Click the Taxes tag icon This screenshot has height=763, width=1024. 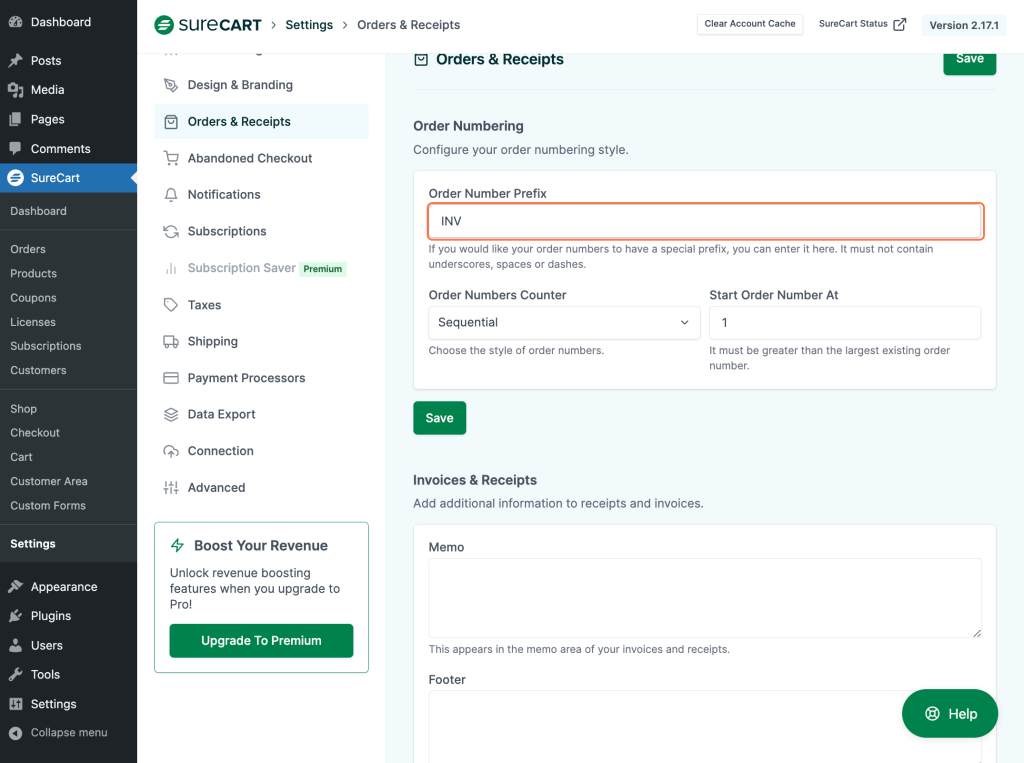coord(170,305)
